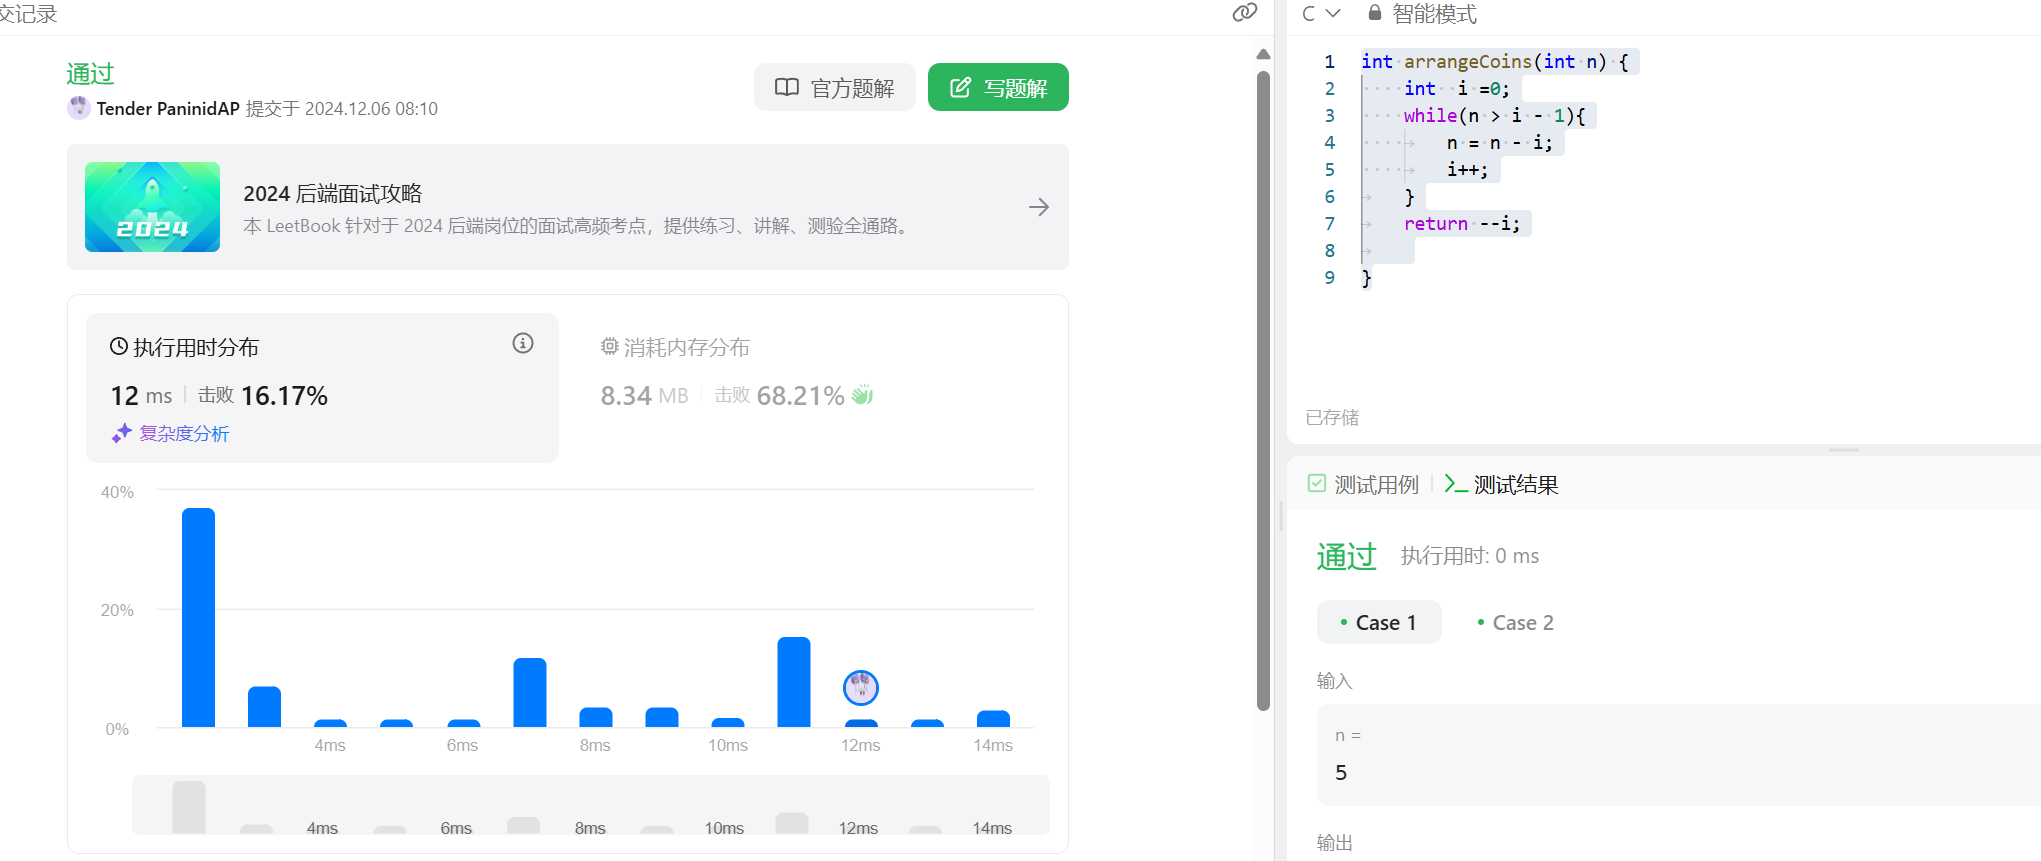2041x861 pixels.
Task: Click the arrow on 2024 后端面试攻略 banner
Action: click(1039, 207)
